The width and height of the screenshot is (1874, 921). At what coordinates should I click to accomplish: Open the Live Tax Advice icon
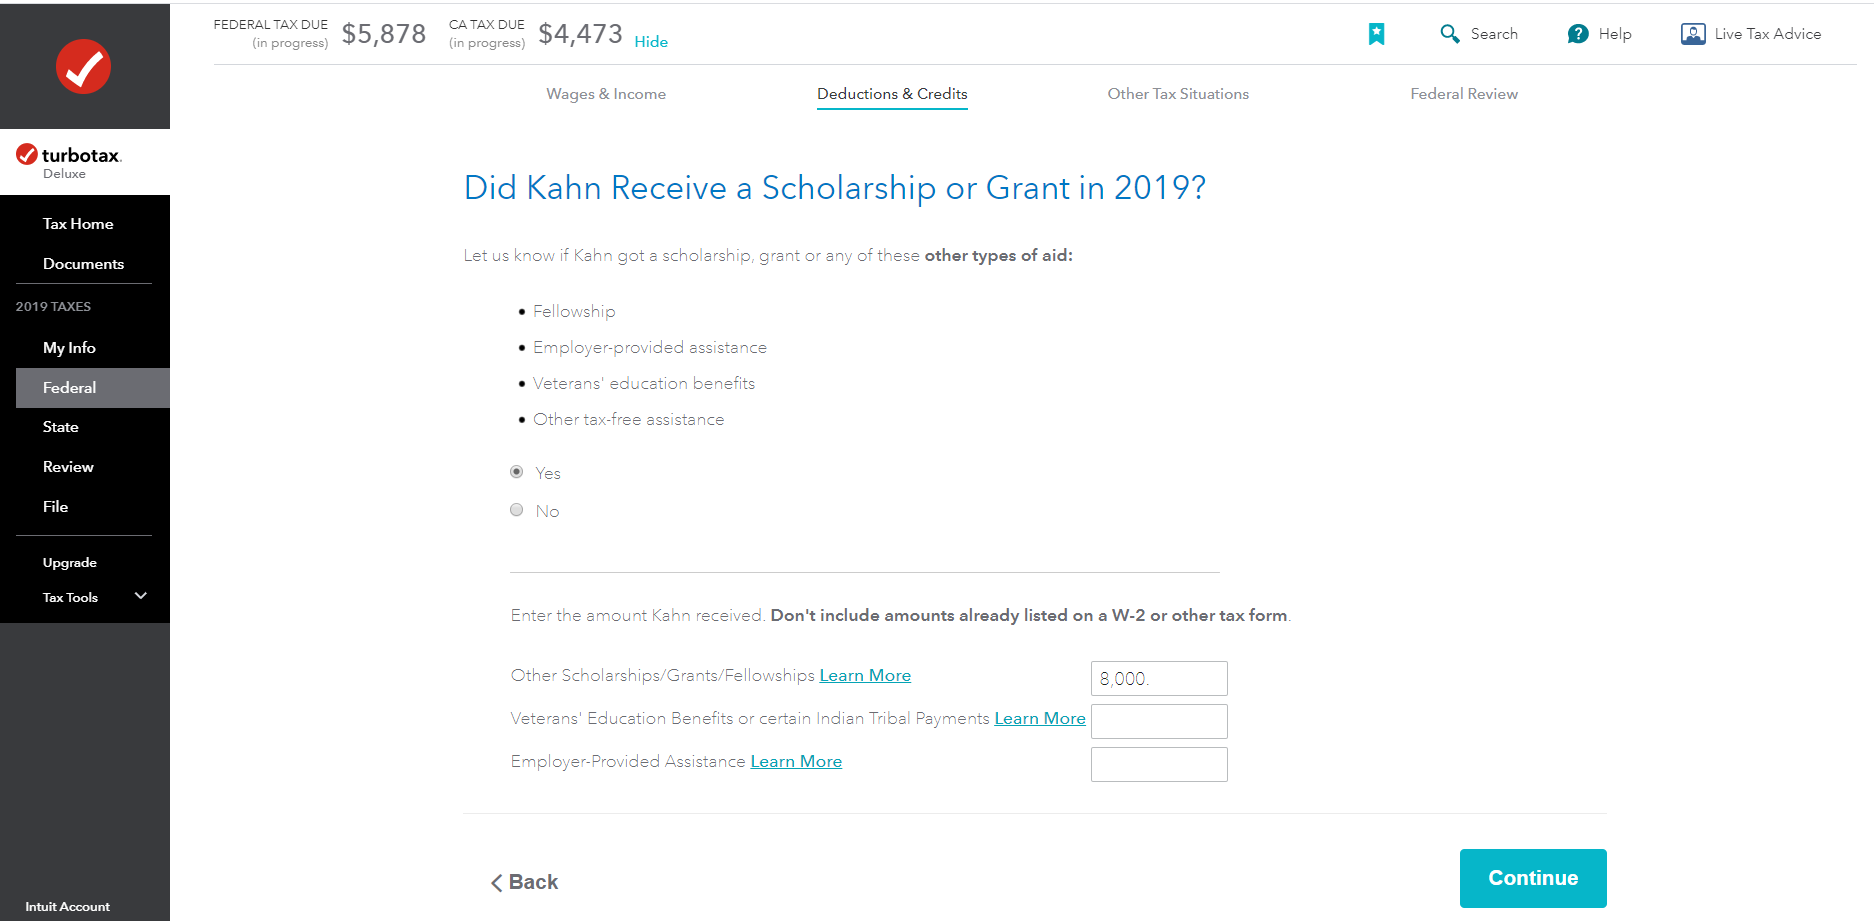1692,34
